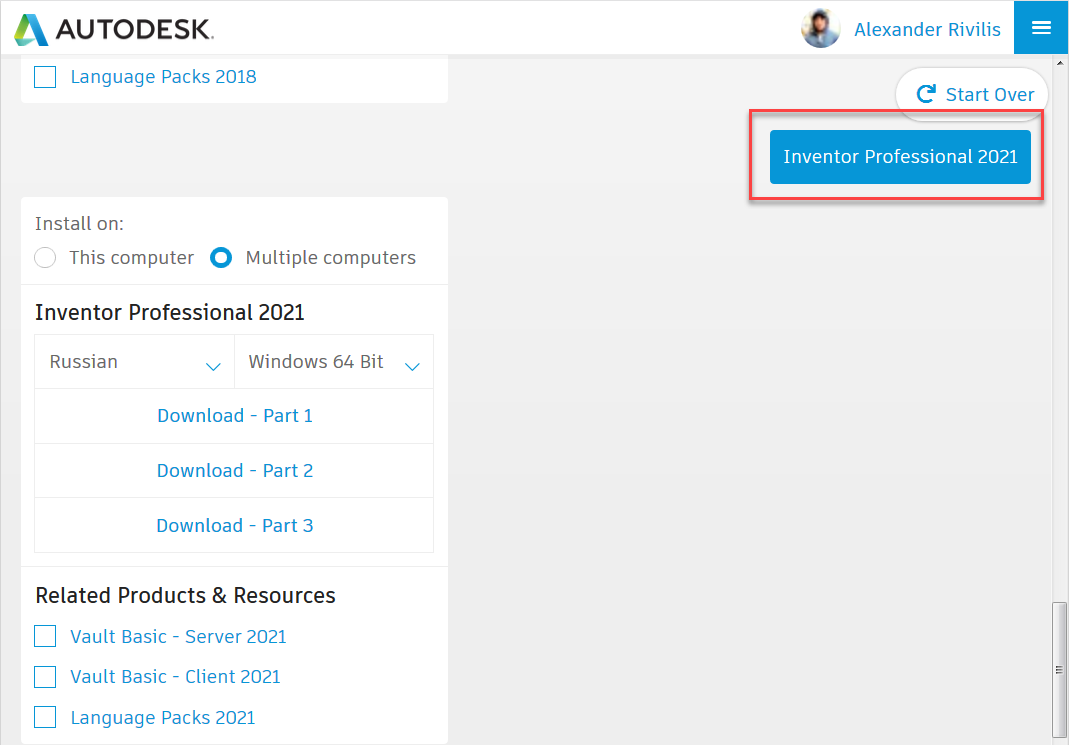Download Part 2 of Inventor

point(235,471)
